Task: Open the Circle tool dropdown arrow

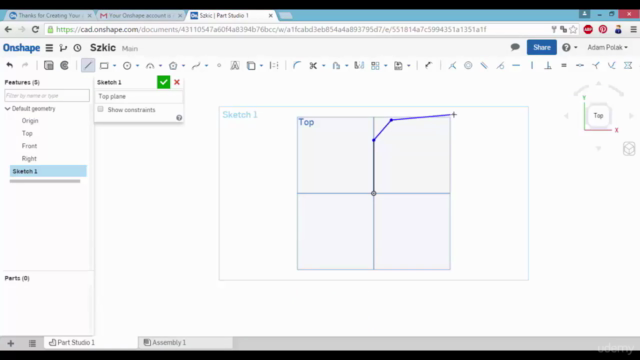Action: point(137,66)
